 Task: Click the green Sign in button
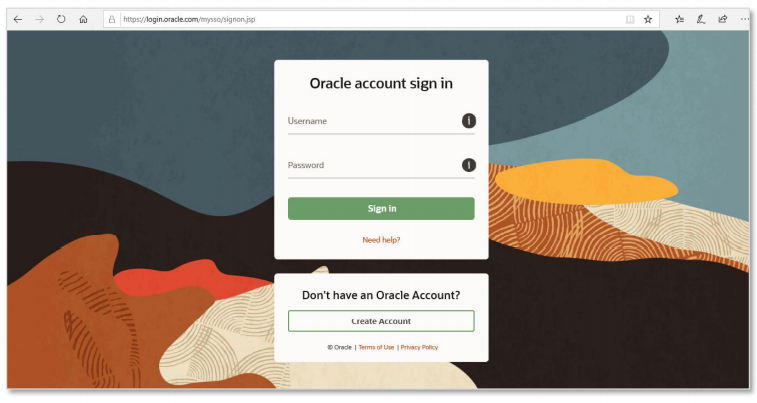point(381,208)
